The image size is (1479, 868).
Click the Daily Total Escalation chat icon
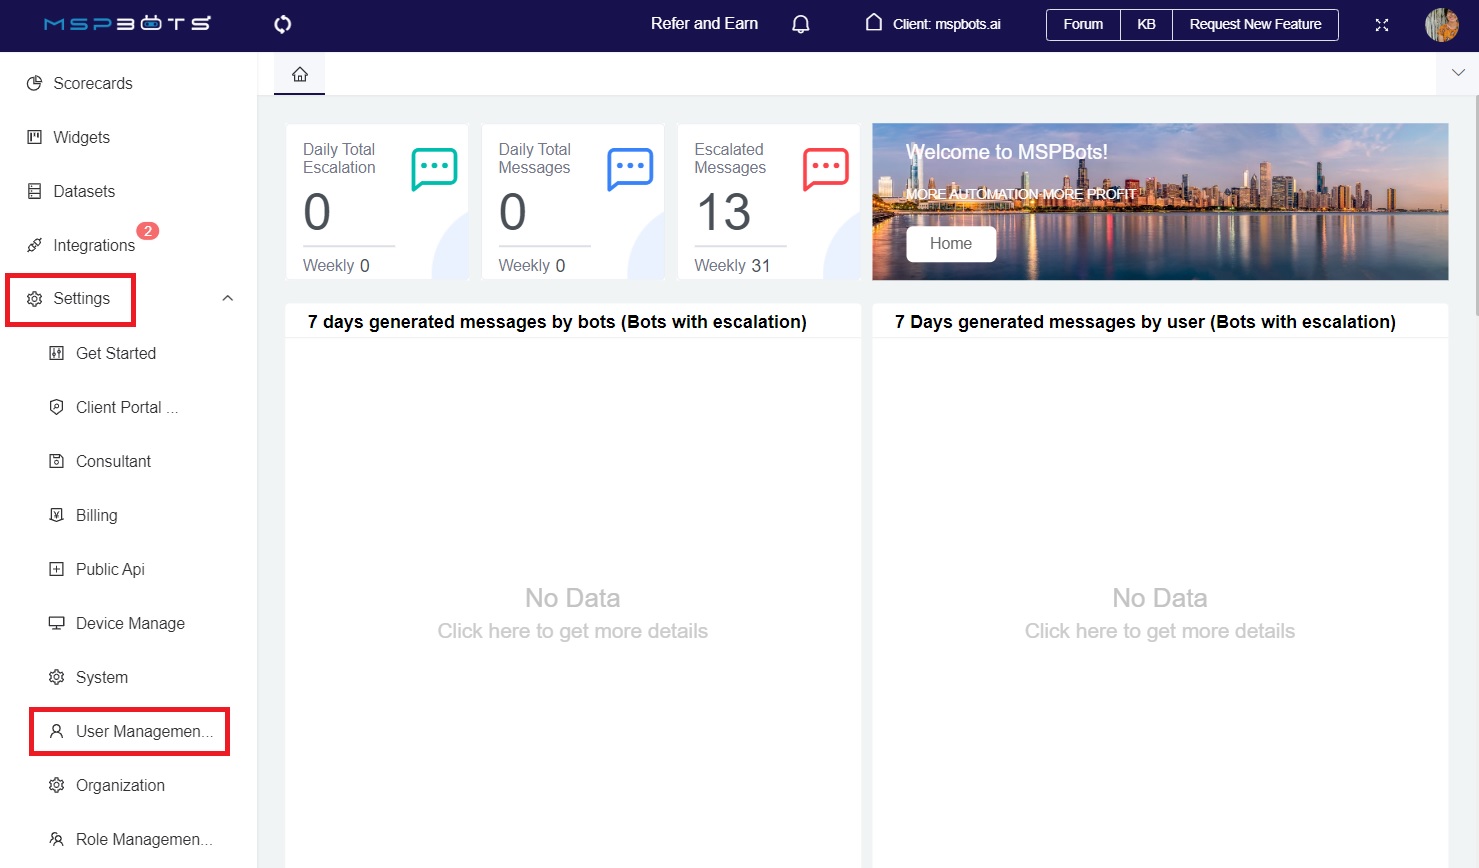pos(434,169)
